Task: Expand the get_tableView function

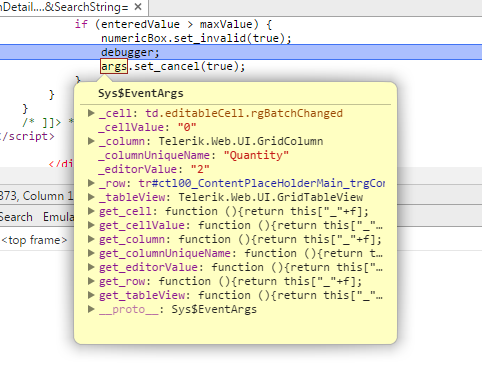Action: [91, 295]
